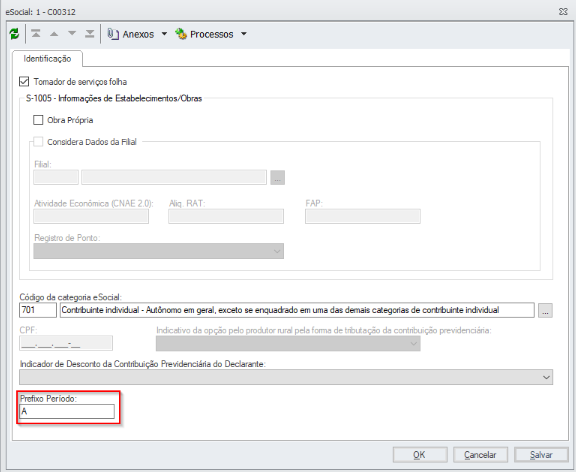
Task: Click the Alíq. RAT field
Action: 226,216
